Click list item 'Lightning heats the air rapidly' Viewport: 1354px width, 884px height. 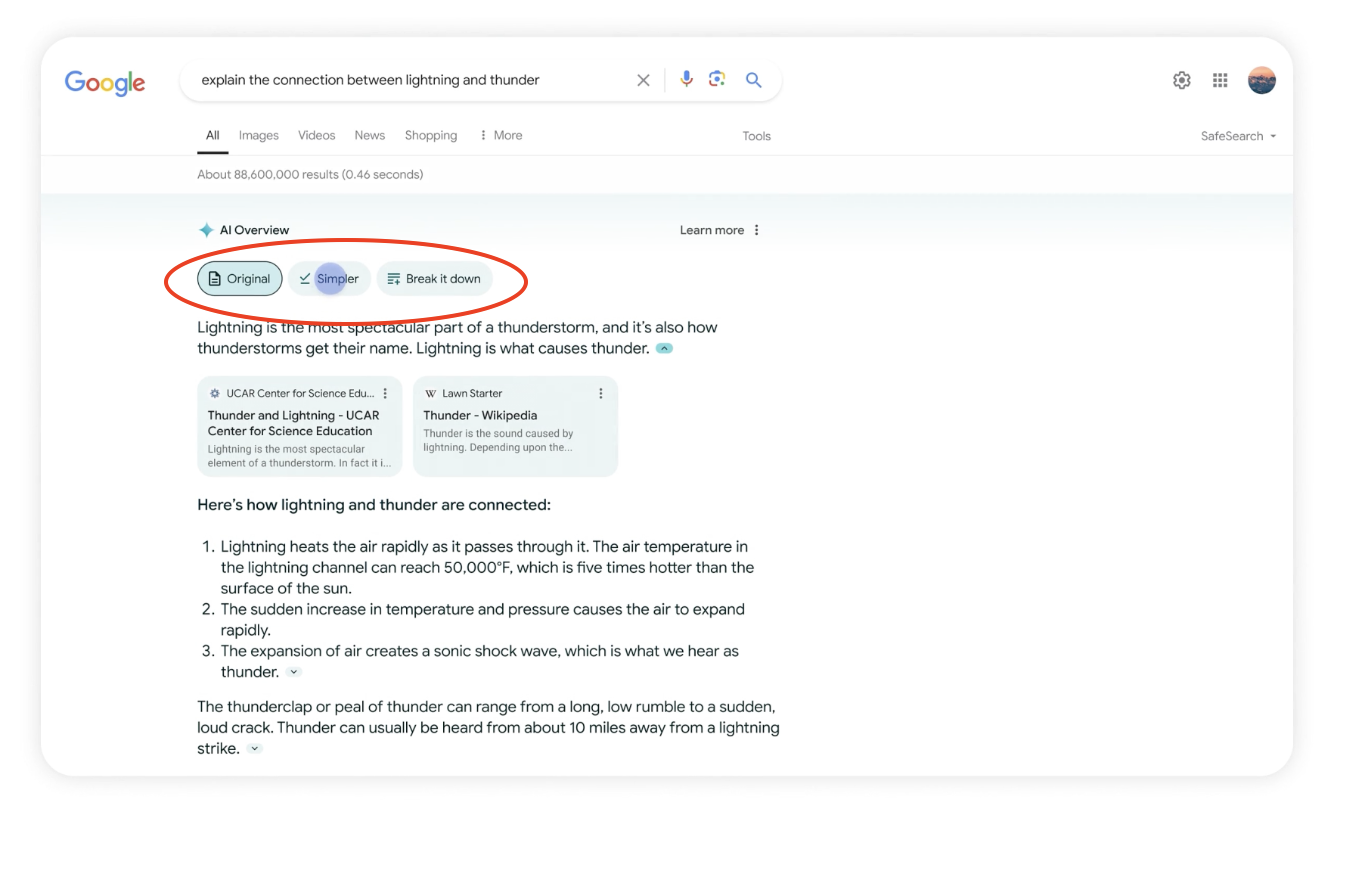(486, 567)
